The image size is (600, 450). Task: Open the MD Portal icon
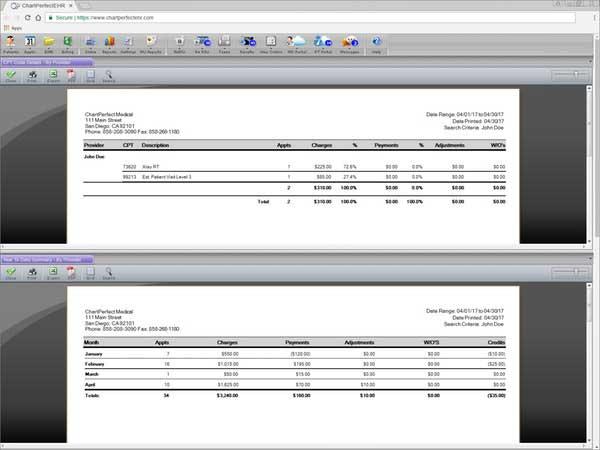click(x=297, y=44)
